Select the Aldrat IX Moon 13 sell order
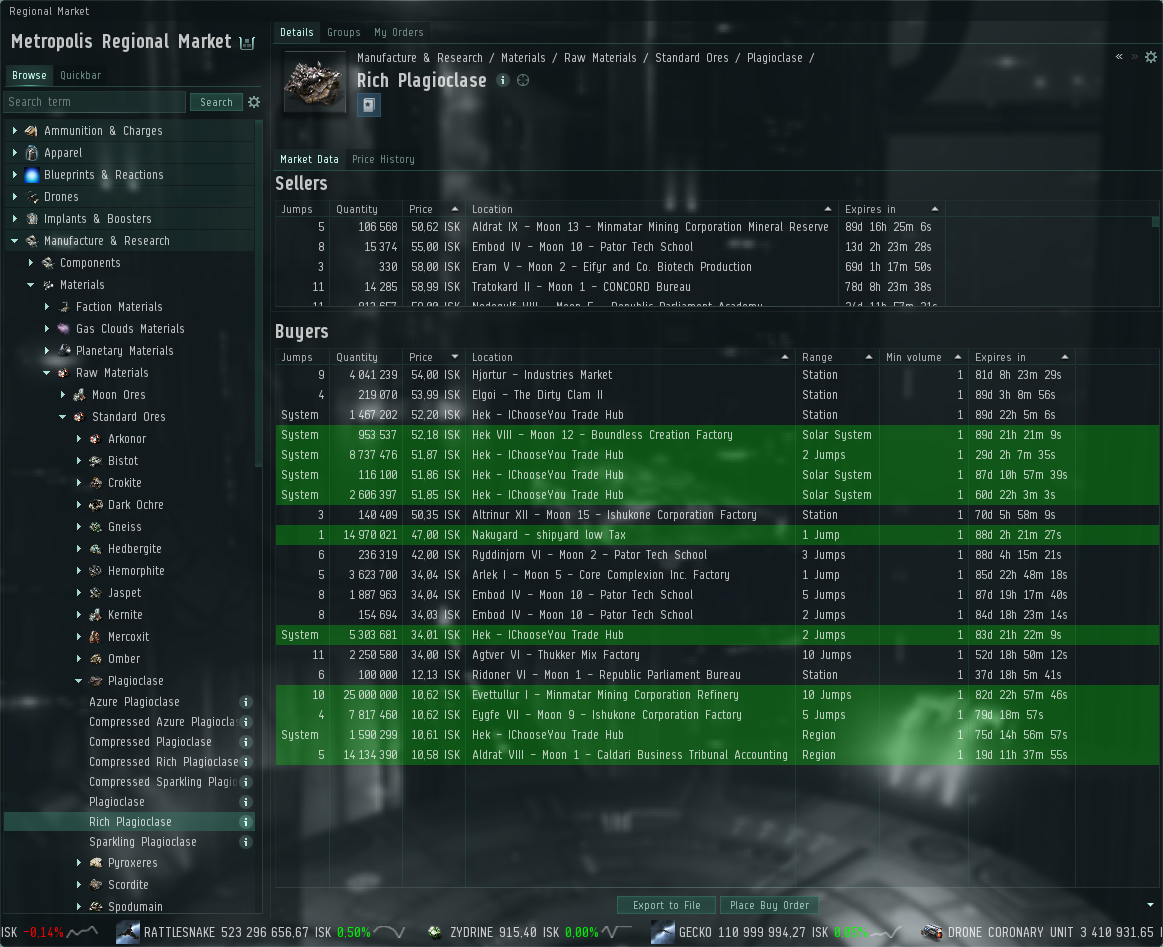The height and width of the screenshot is (947, 1163). (716, 227)
